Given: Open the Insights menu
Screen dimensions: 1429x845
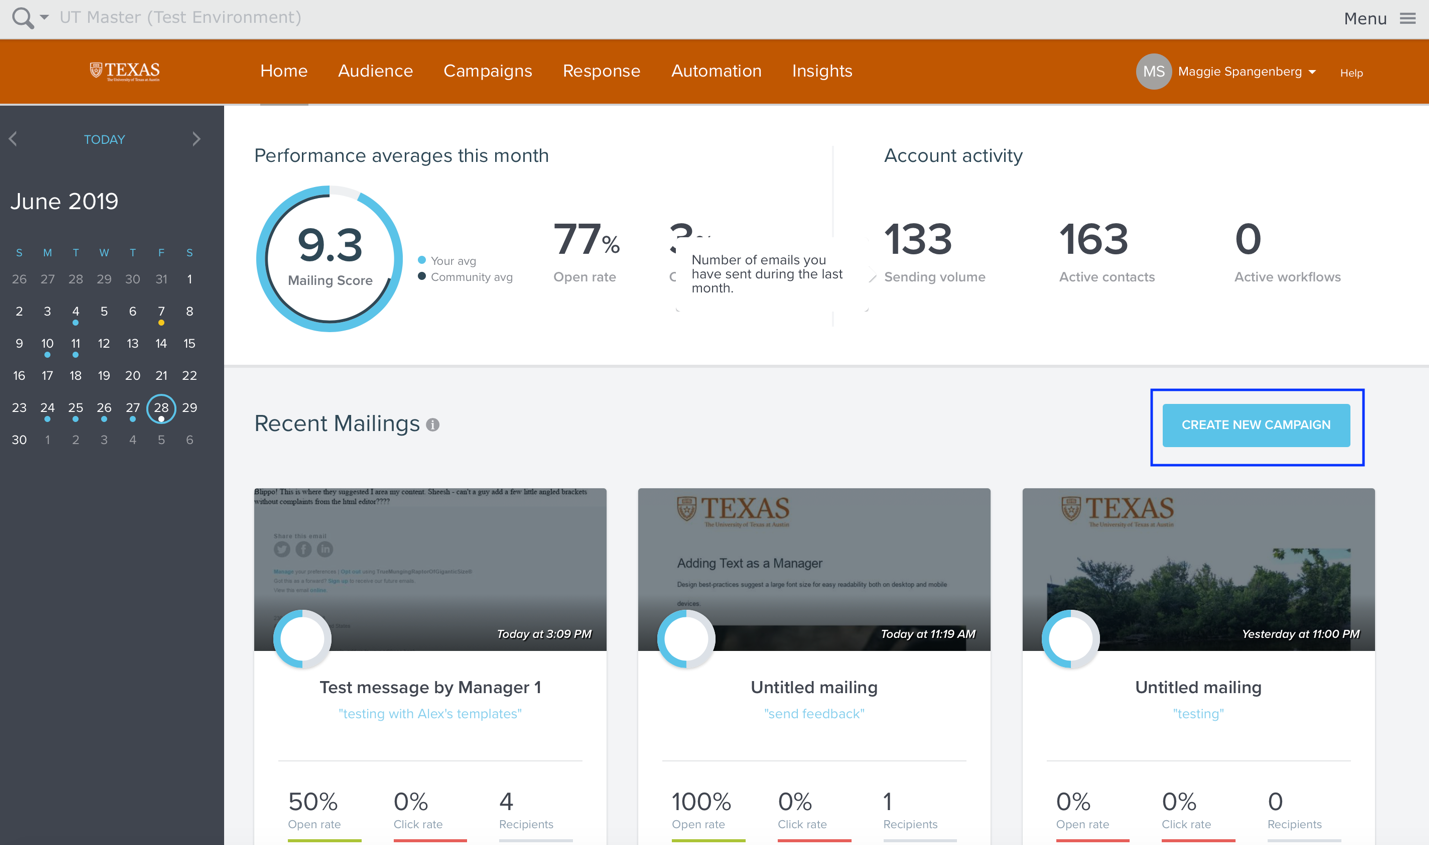Looking at the screenshot, I should [x=822, y=71].
